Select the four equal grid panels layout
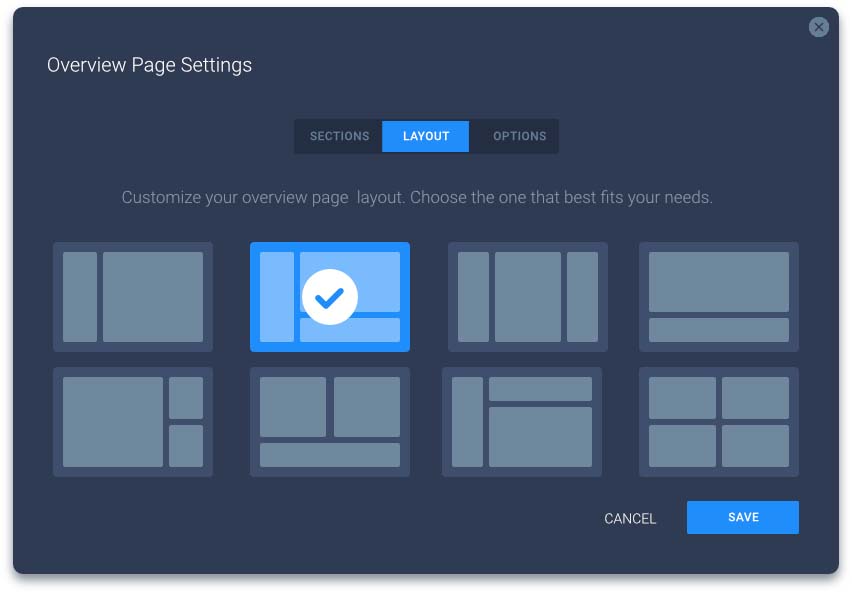 coord(718,422)
